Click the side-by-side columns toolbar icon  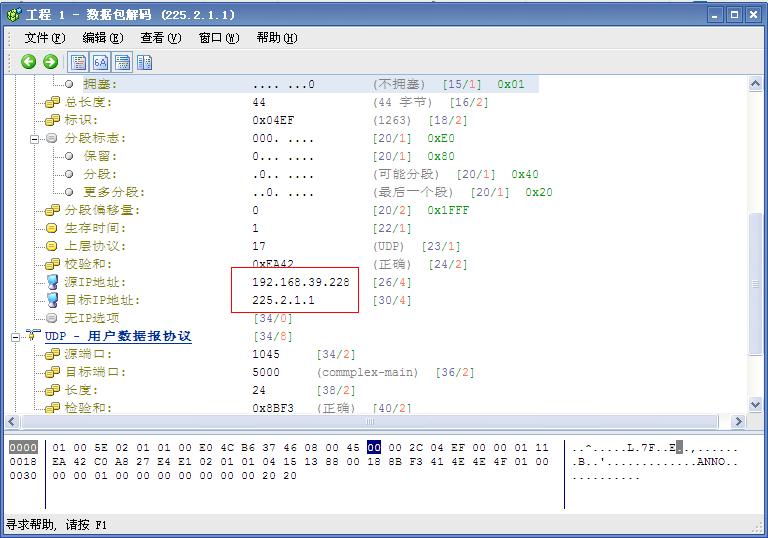[x=144, y=62]
